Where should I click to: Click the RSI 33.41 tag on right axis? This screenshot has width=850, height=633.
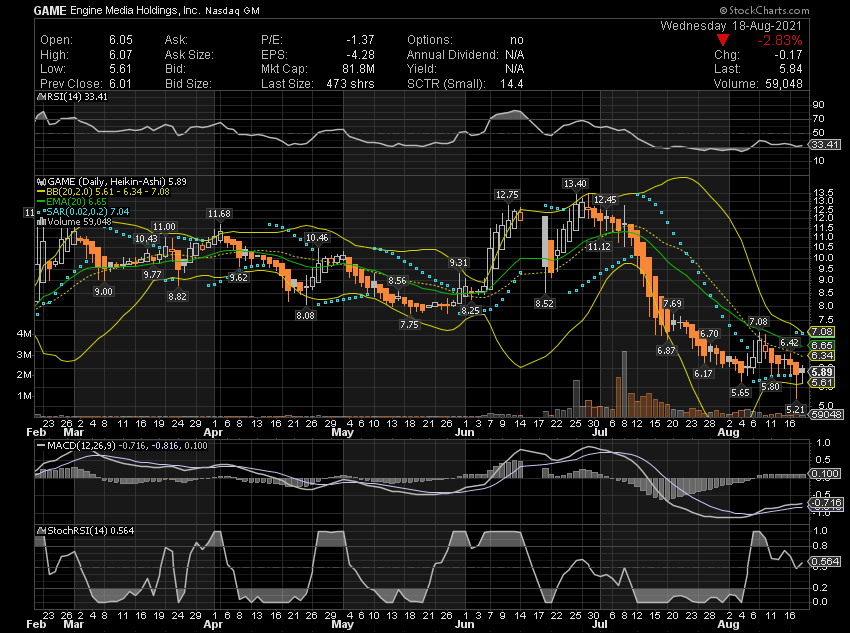(x=825, y=144)
